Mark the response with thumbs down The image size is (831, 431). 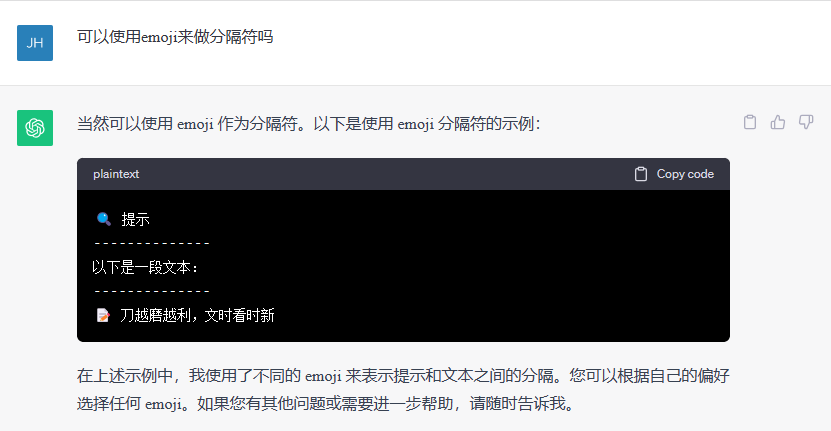click(x=806, y=122)
